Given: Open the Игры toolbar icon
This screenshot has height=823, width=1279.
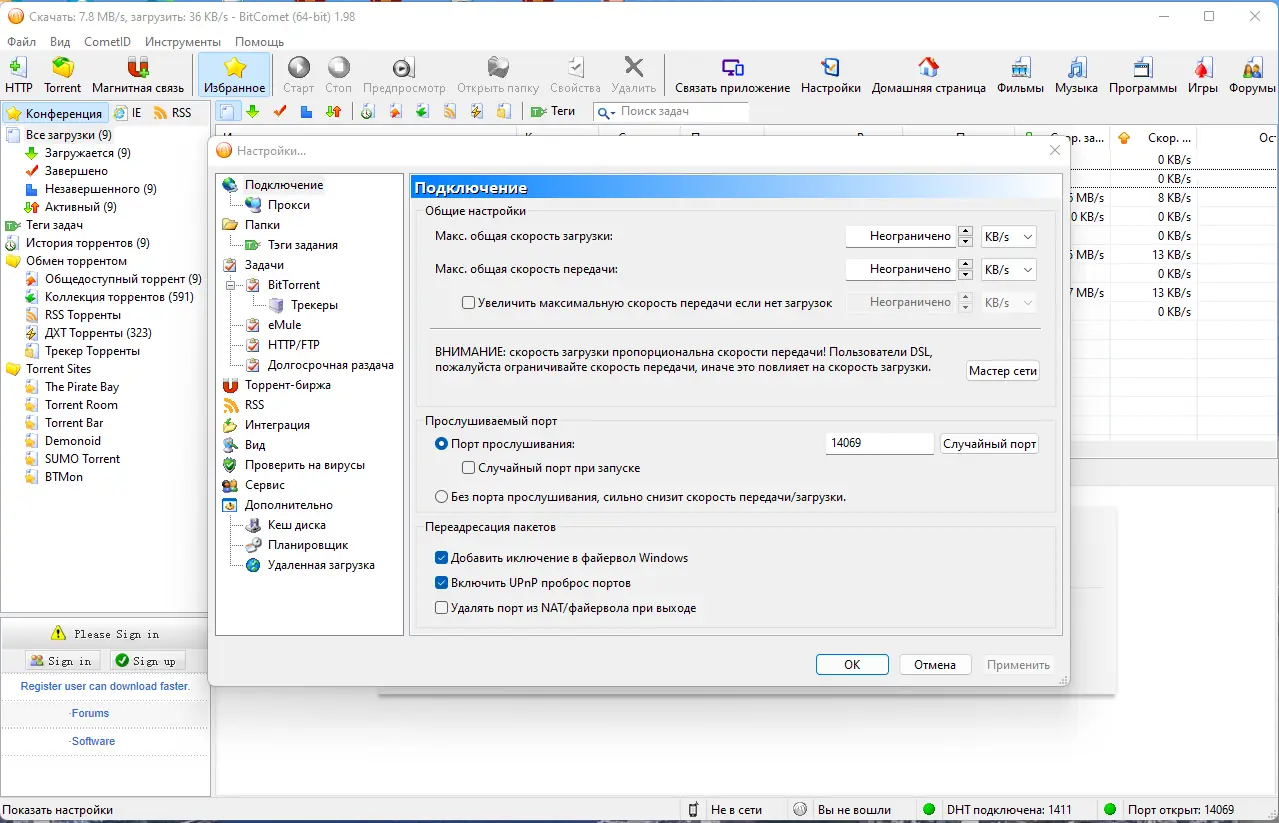Looking at the screenshot, I should pos(1203,75).
